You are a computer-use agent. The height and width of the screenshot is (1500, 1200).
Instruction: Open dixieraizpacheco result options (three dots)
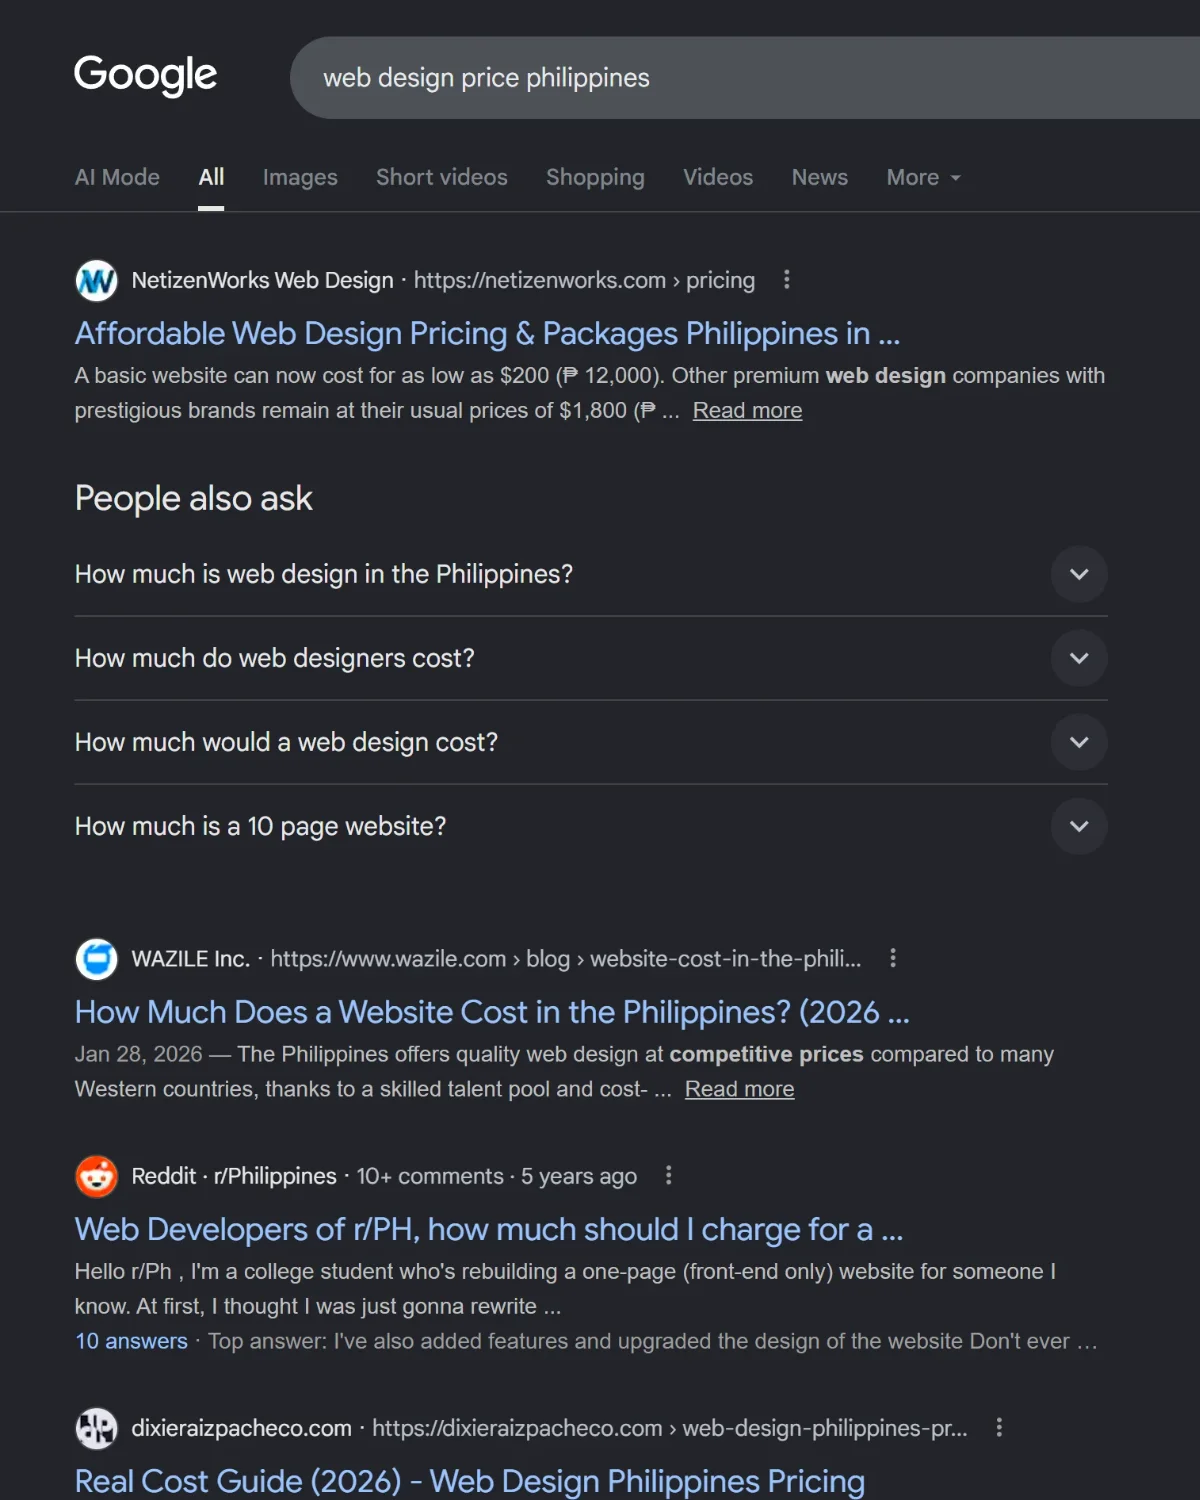(x=999, y=1428)
